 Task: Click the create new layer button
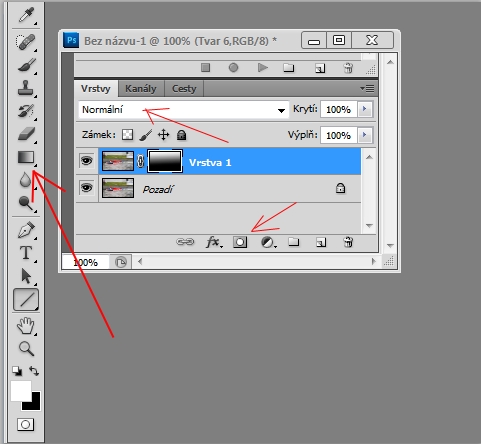pos(321,242)
